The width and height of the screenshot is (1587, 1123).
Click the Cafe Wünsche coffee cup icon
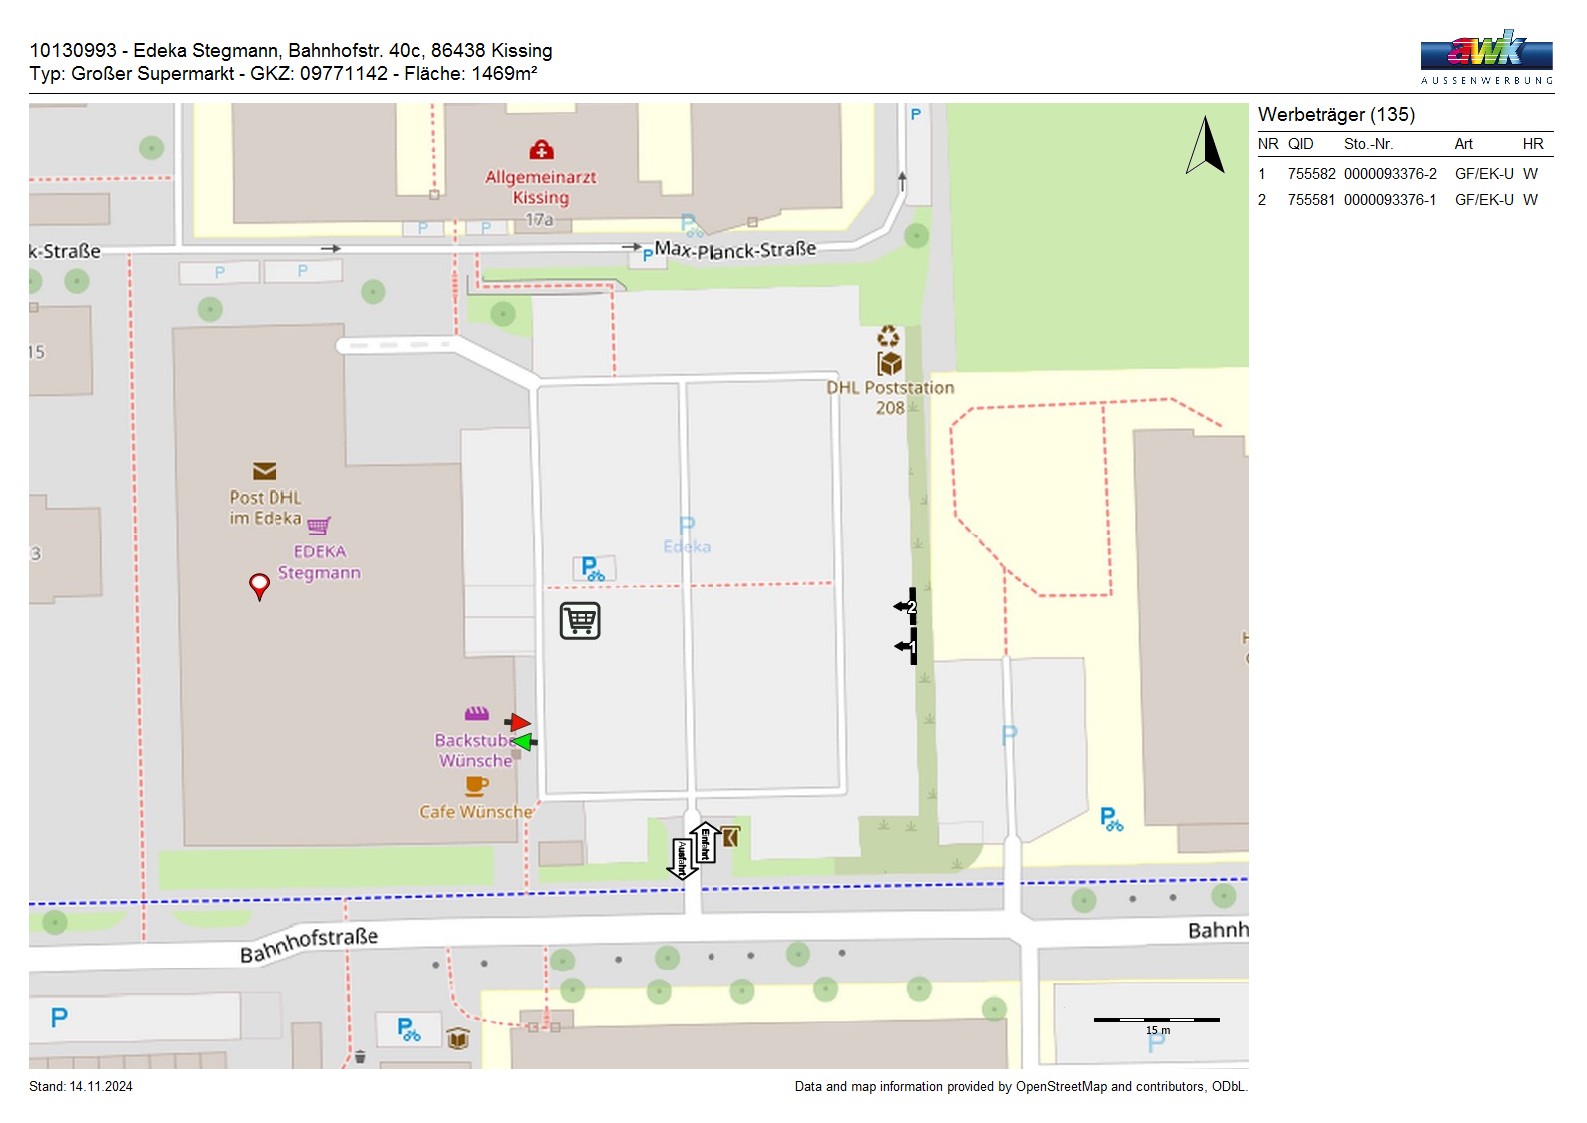point(477,786)
